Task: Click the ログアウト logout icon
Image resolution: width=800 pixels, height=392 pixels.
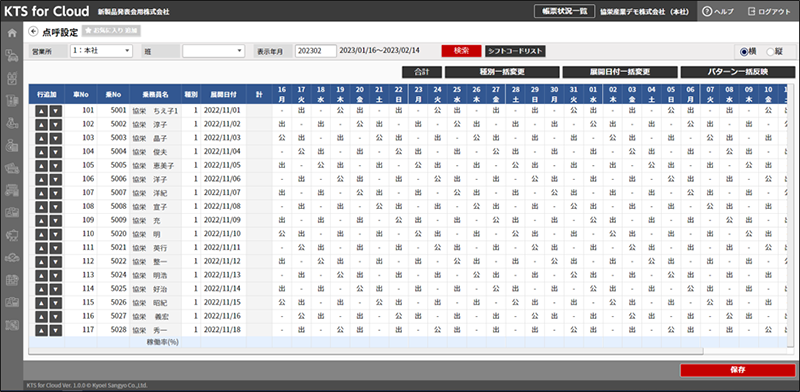Action: (x=752, y=11)
